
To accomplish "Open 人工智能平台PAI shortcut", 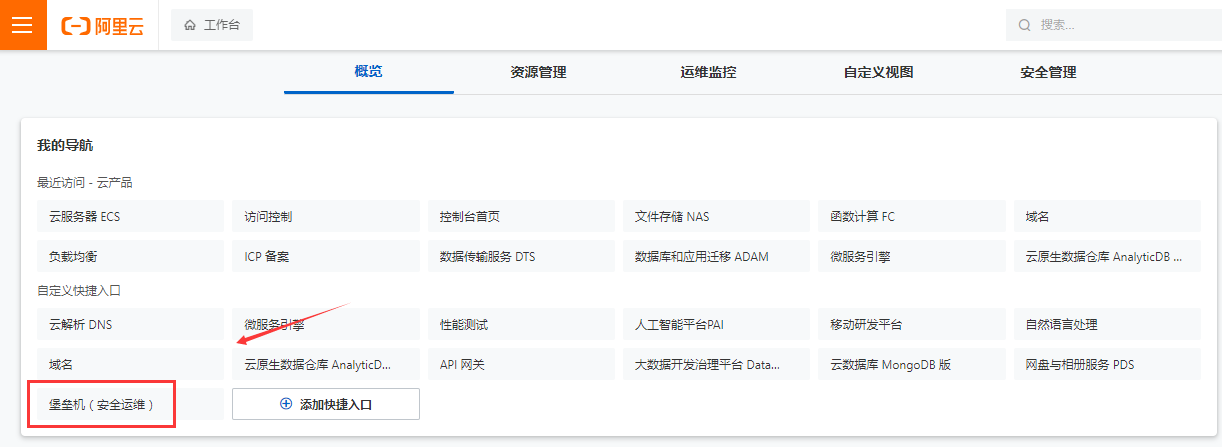I will [716, 325].
